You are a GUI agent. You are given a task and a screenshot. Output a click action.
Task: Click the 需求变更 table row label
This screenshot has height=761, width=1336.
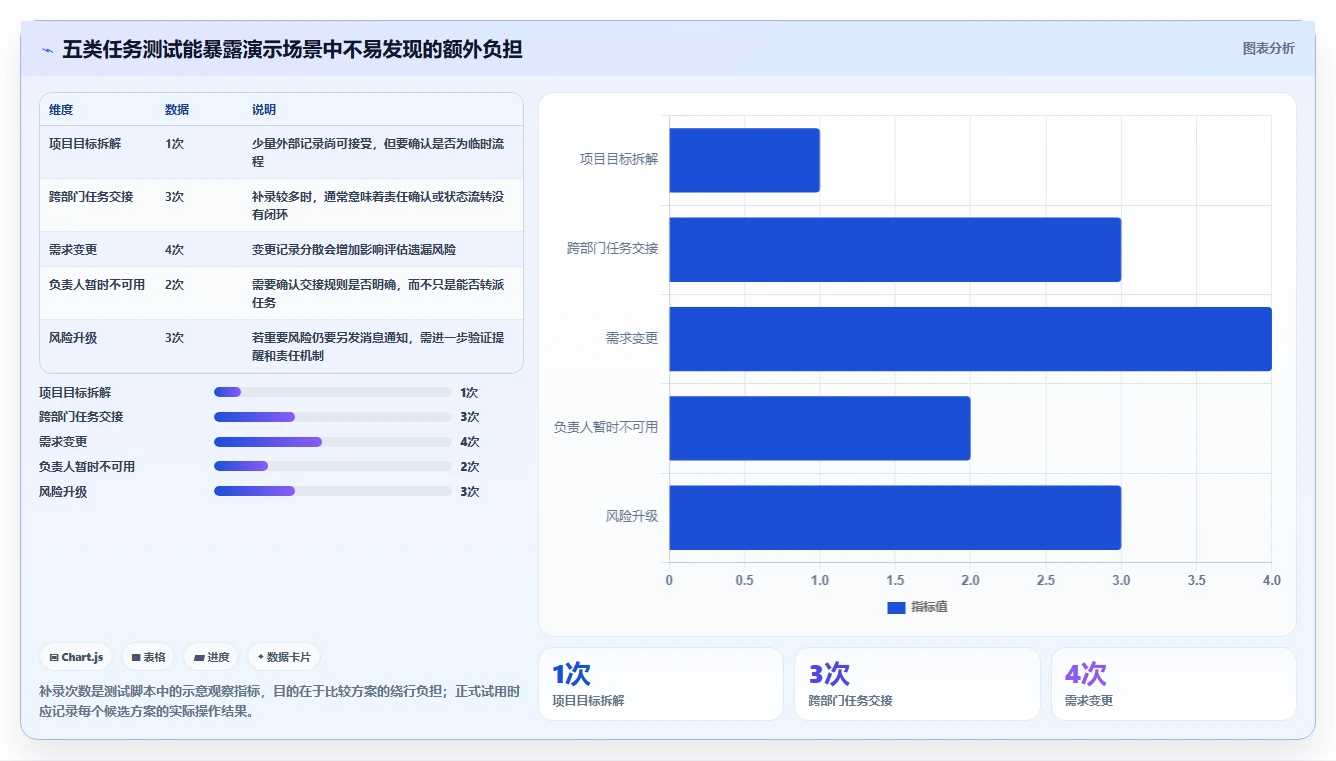[73, 249]
